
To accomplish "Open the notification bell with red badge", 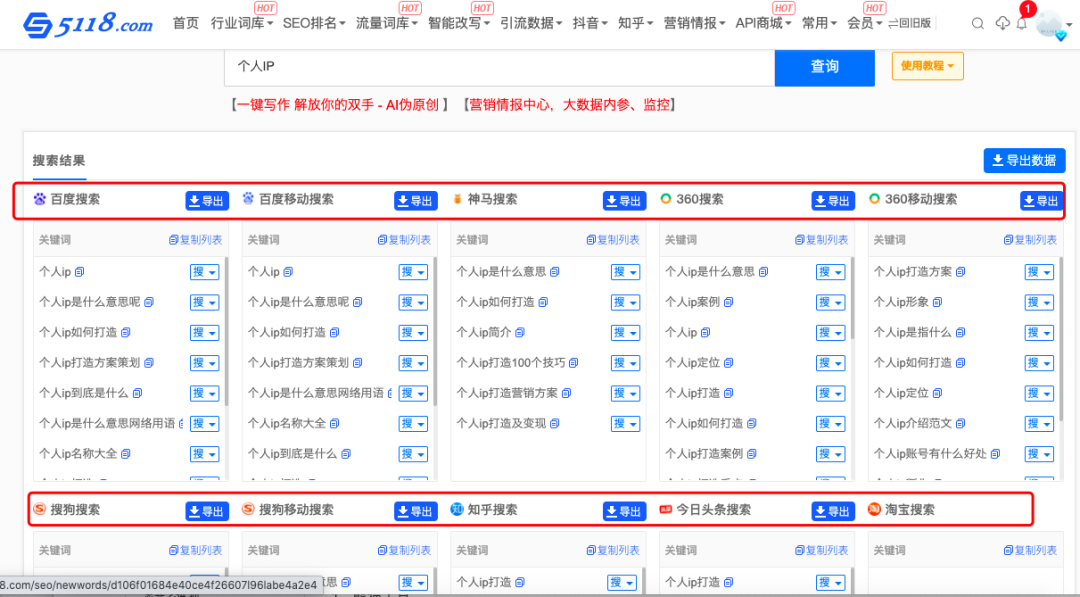I will click(1022, 22).
